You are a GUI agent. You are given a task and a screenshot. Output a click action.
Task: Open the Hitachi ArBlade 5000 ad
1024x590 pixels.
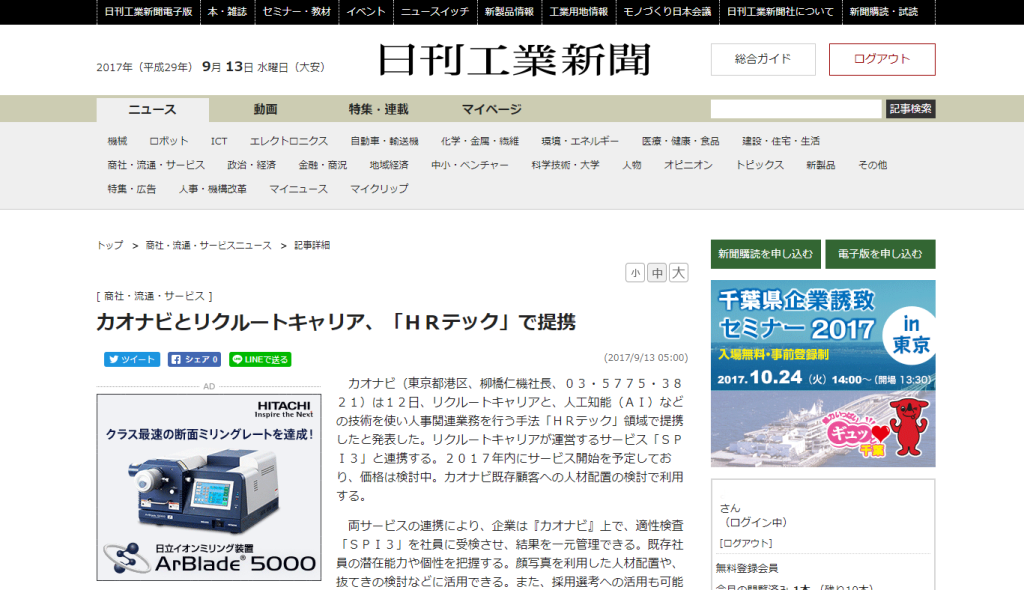pos(209,487)
